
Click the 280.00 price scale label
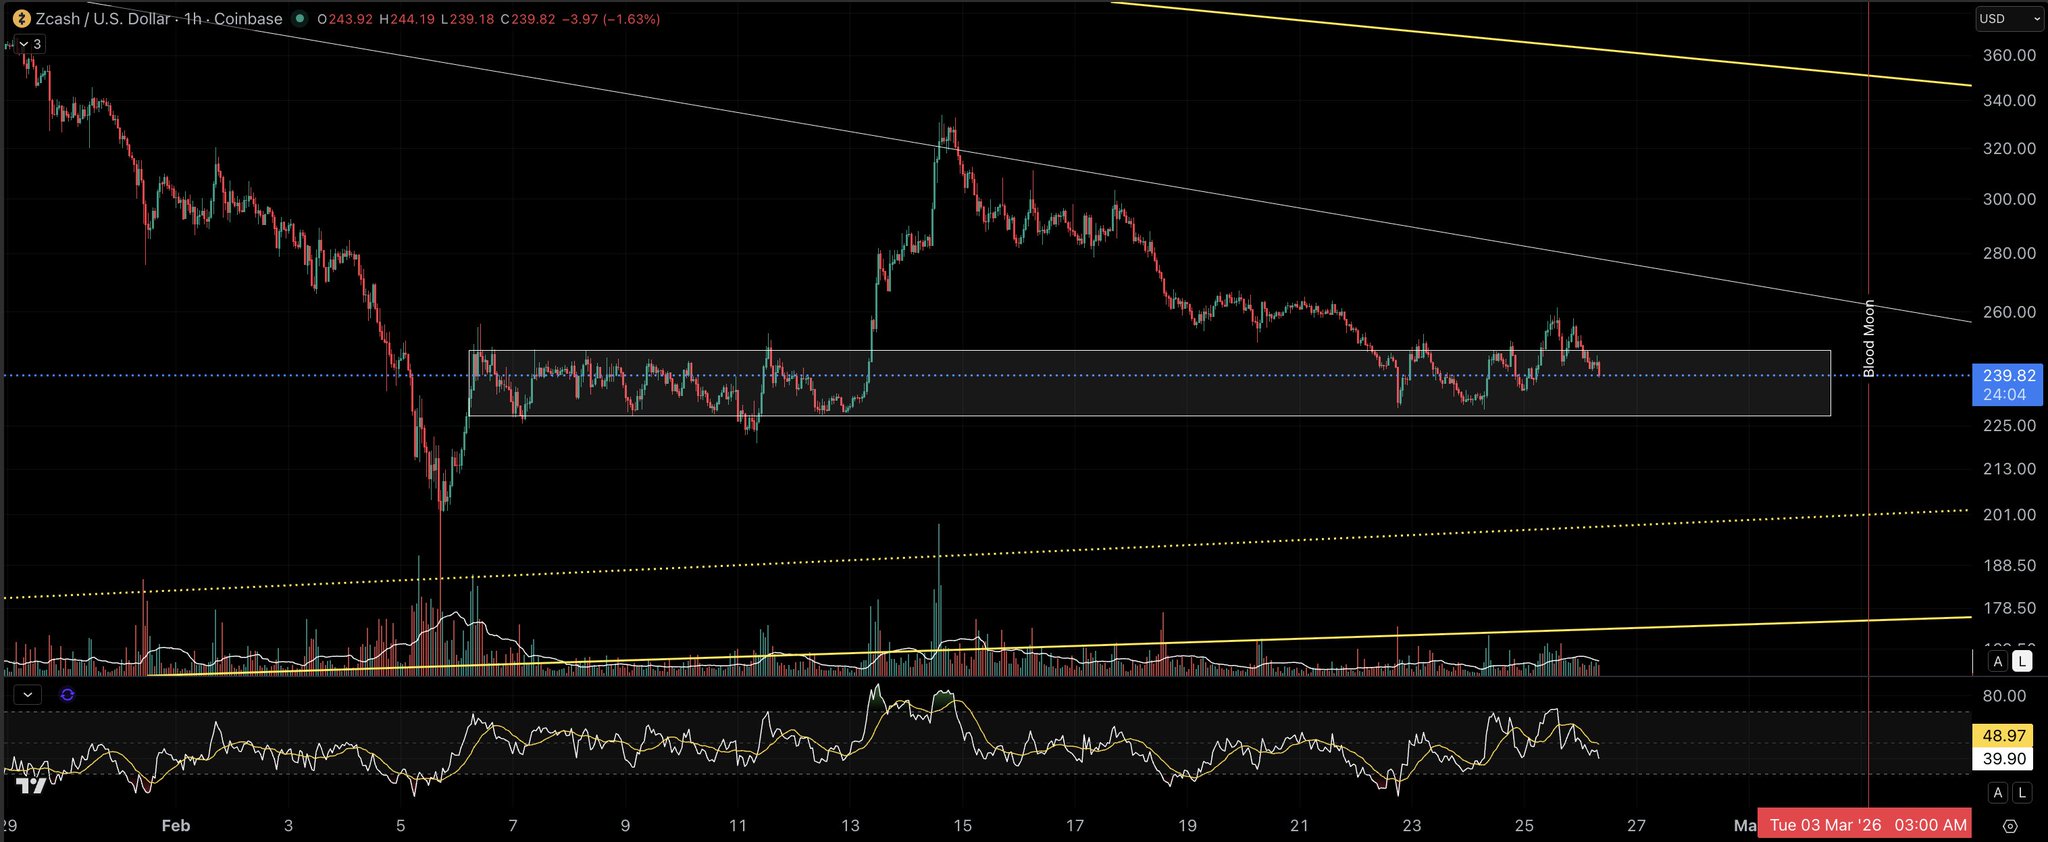[x=2009, y=253]
